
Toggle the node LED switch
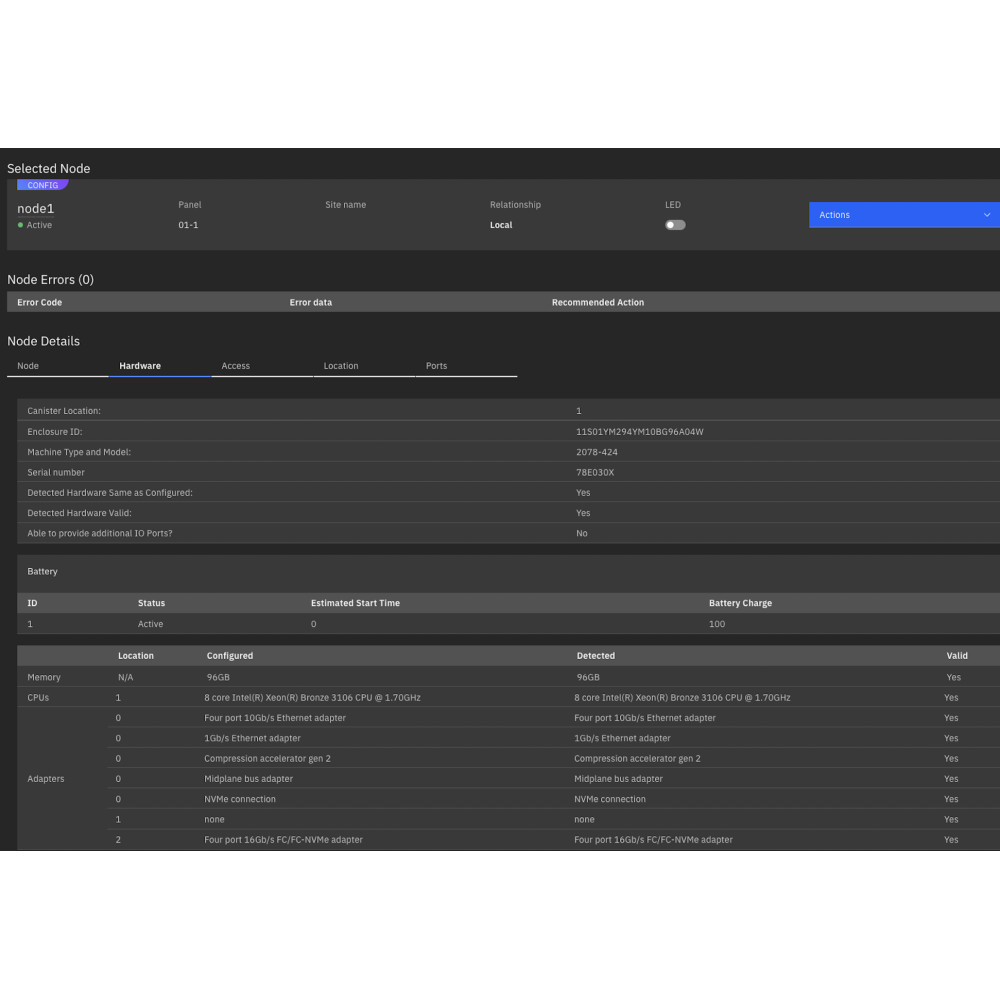pos(676,225)
